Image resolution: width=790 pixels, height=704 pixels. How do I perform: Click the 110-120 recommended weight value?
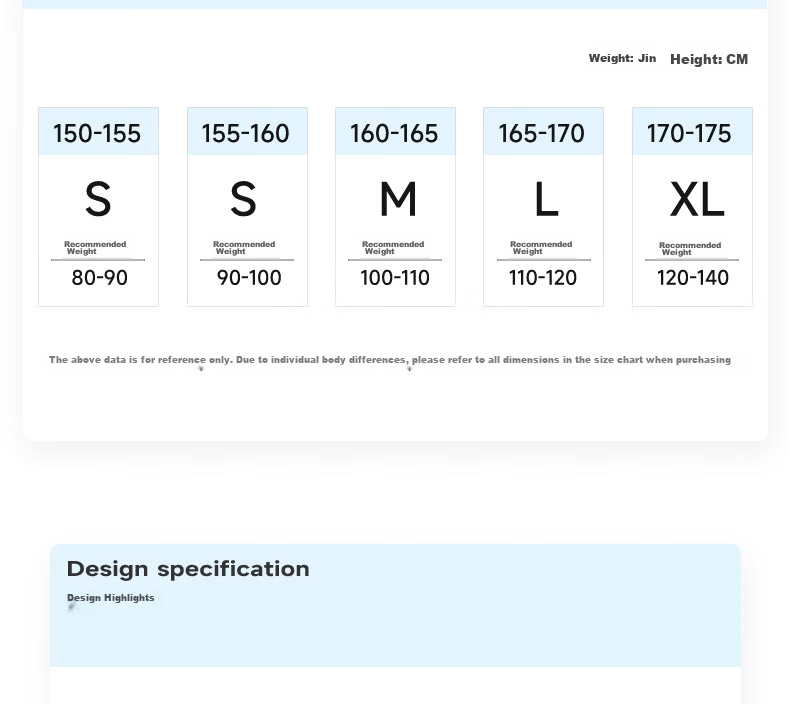pyautogui.click(x=543, y=278)
